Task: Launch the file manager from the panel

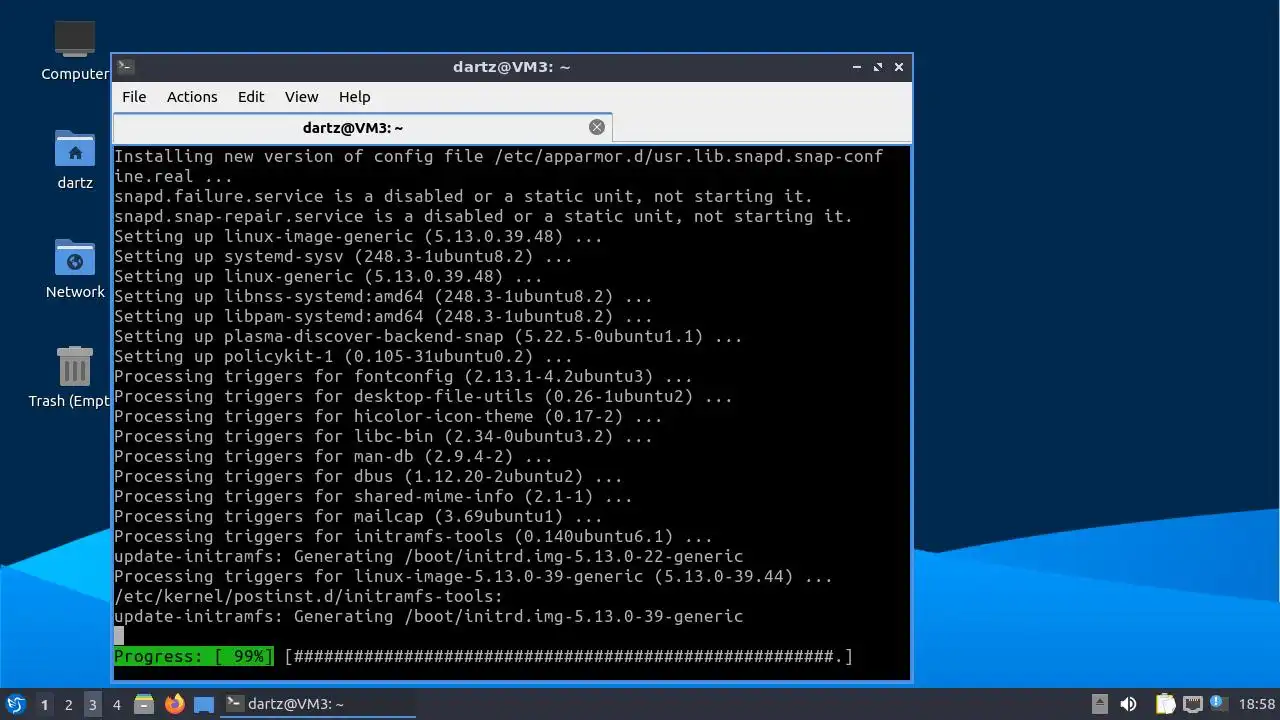Action: (x=144, y=704)
